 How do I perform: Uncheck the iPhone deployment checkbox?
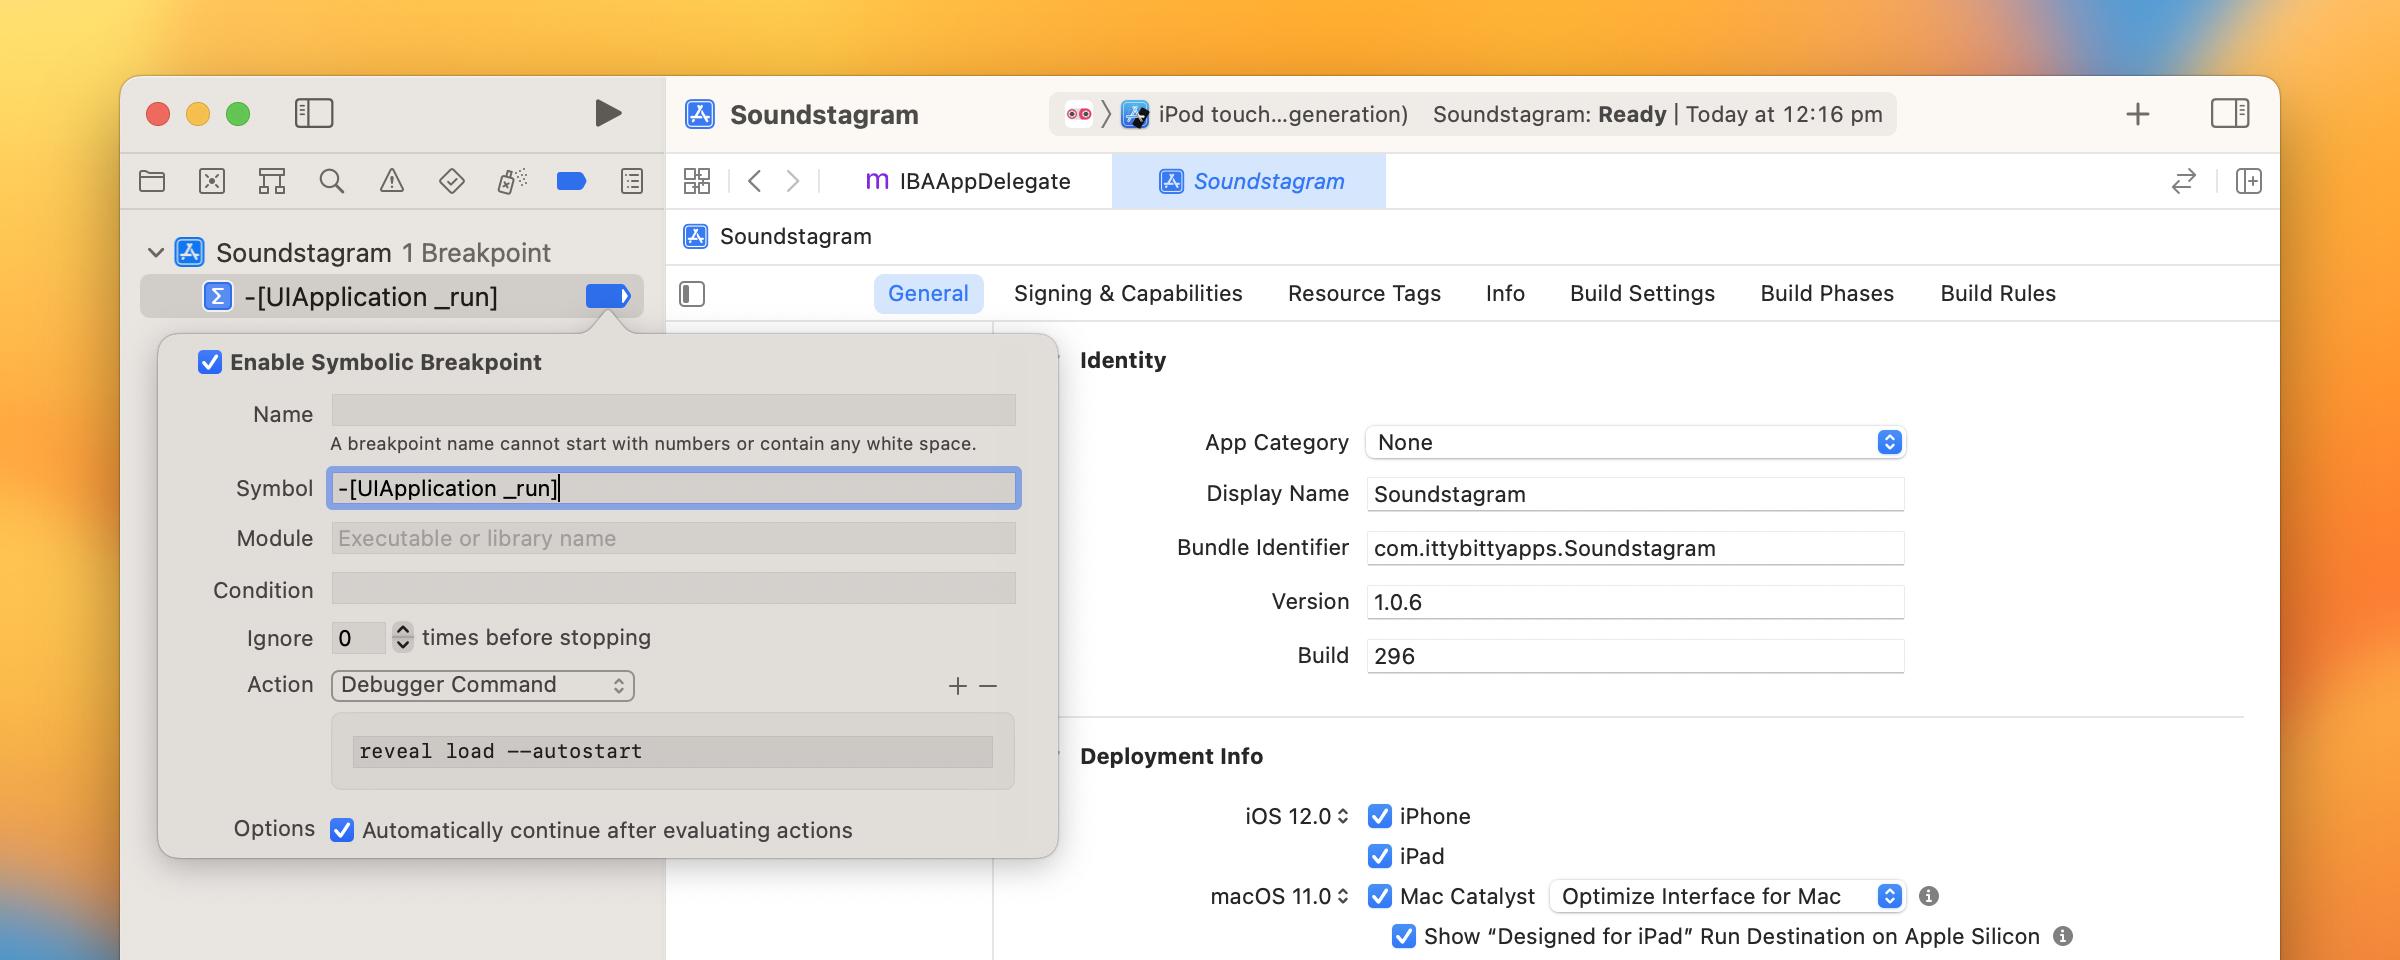(1380, 816)
